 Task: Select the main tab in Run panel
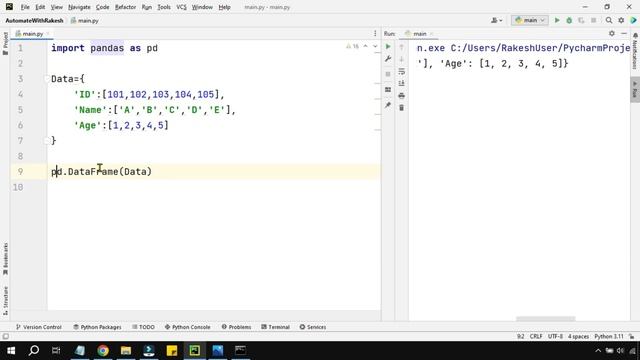click(419, 33)
